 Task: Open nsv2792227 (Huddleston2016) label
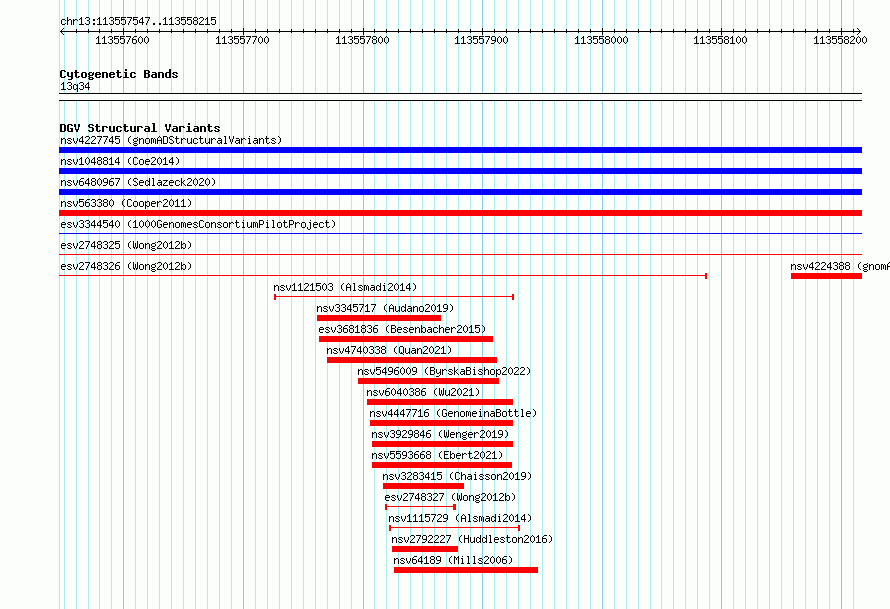pyautogui.click(x=472, y=539)
